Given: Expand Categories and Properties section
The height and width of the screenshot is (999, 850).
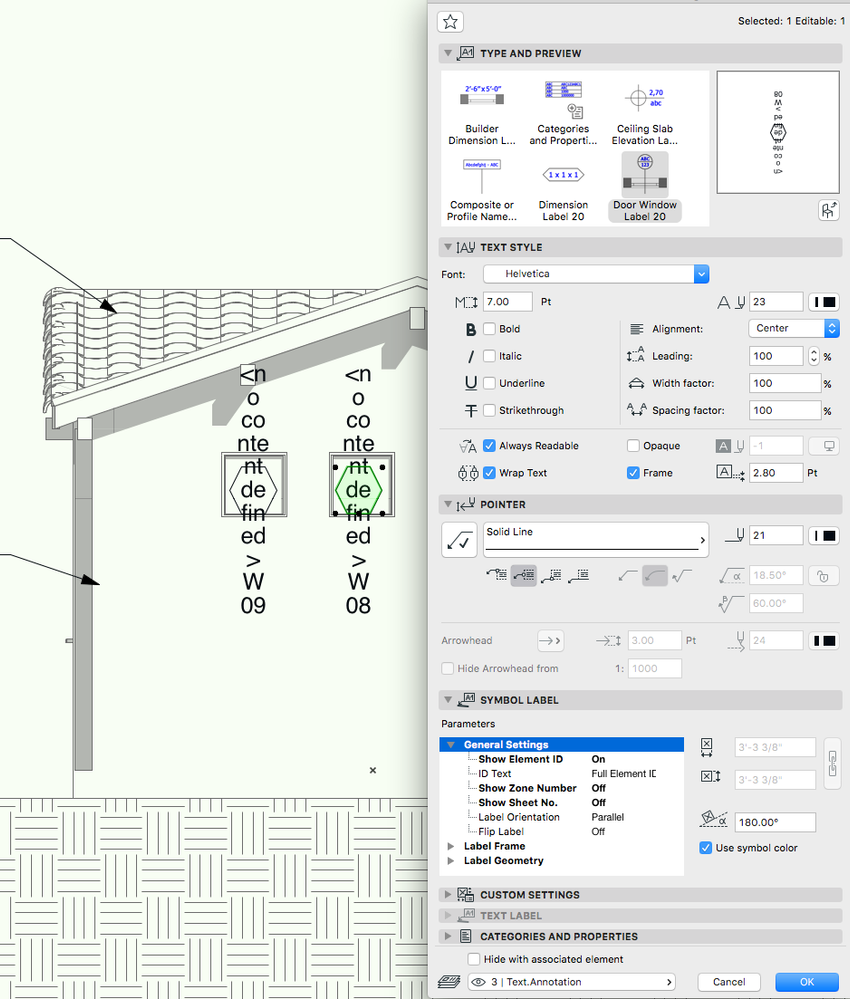Looking at the screenshot, I should 448,936.
